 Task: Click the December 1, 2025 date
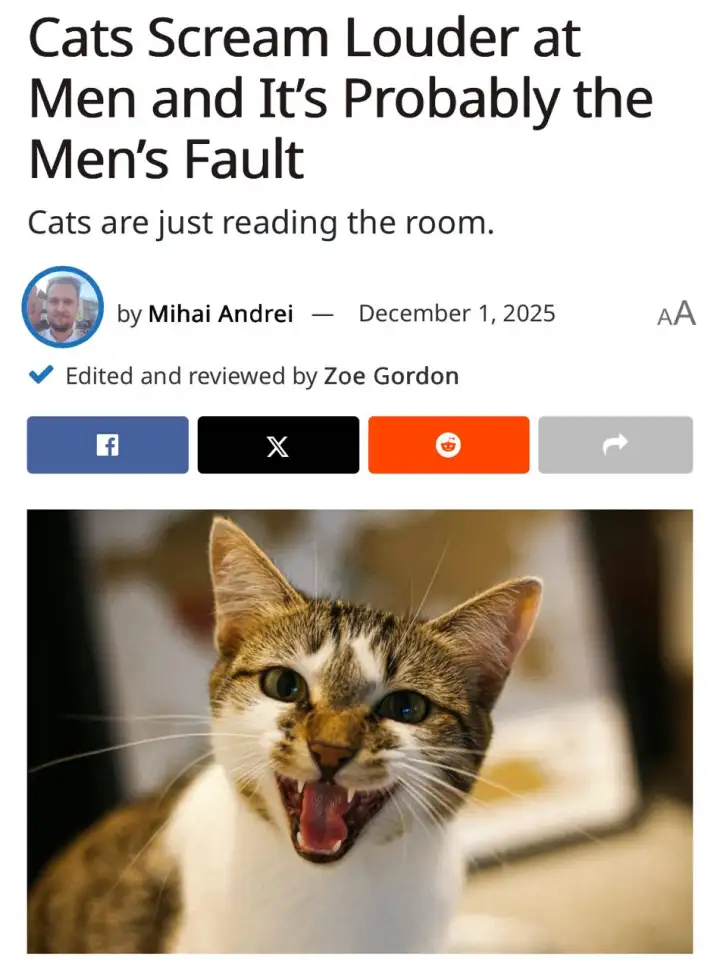[x=457, y=313]
